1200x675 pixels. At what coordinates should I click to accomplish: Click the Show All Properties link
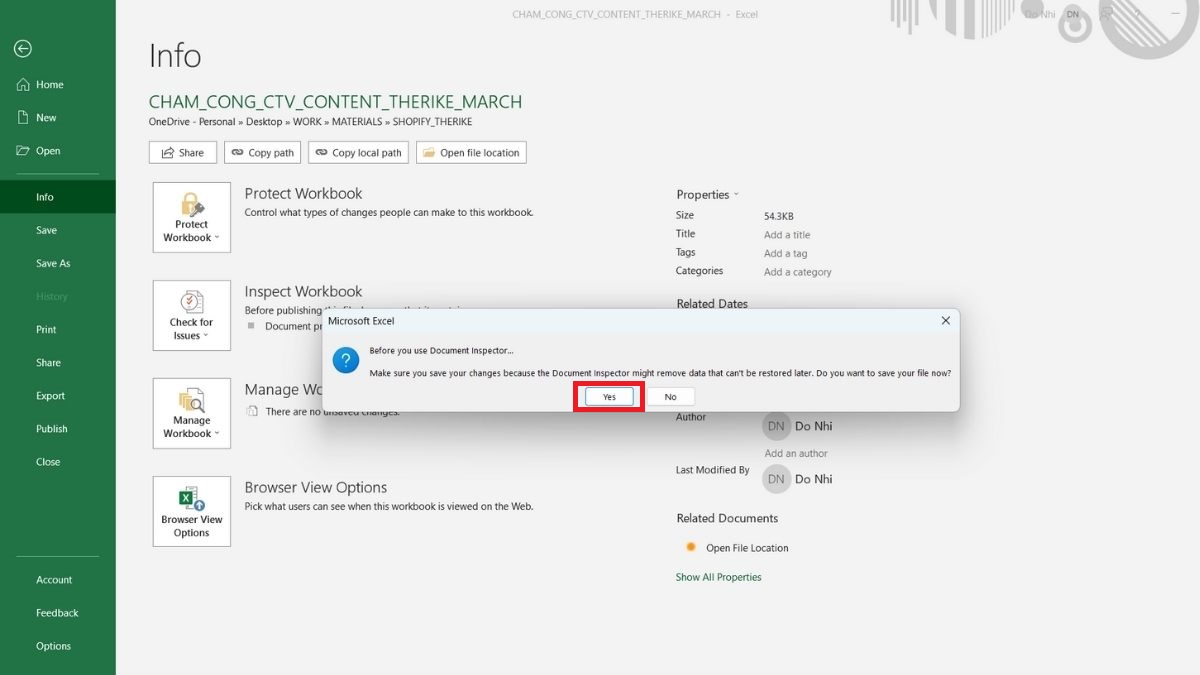point(718,577)
